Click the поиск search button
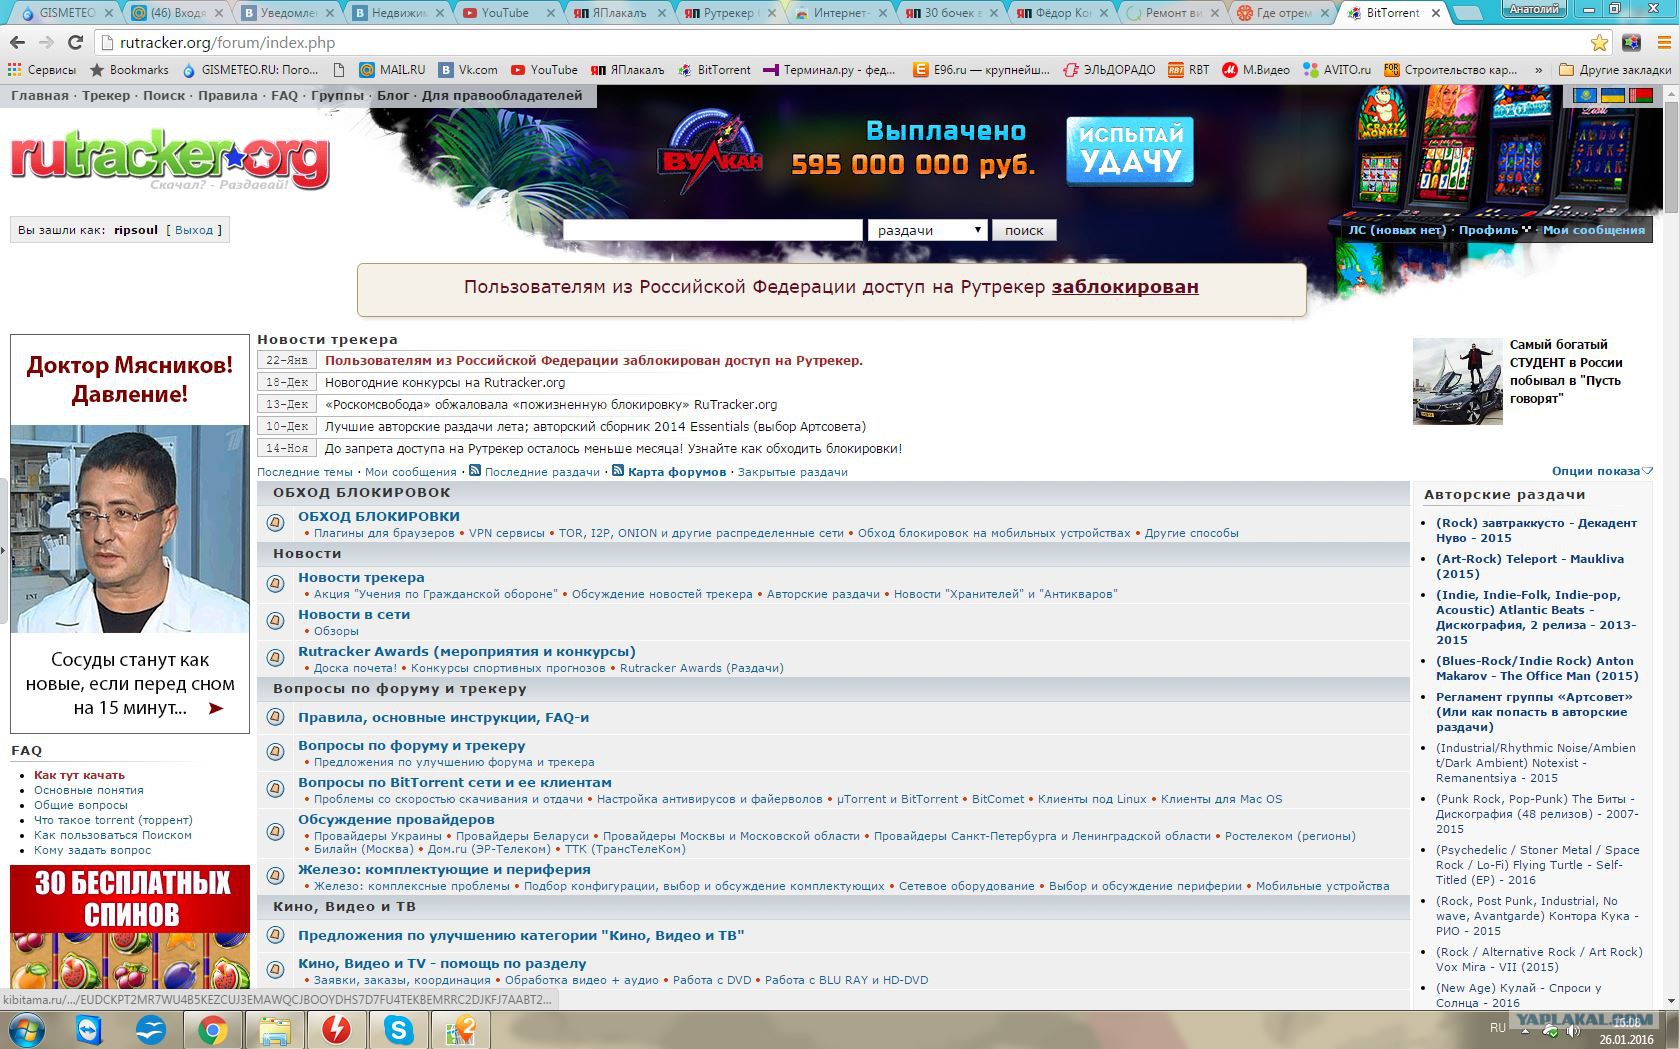The width and height of the screenshot is (1679, 1049). [x=1024, y=230]
